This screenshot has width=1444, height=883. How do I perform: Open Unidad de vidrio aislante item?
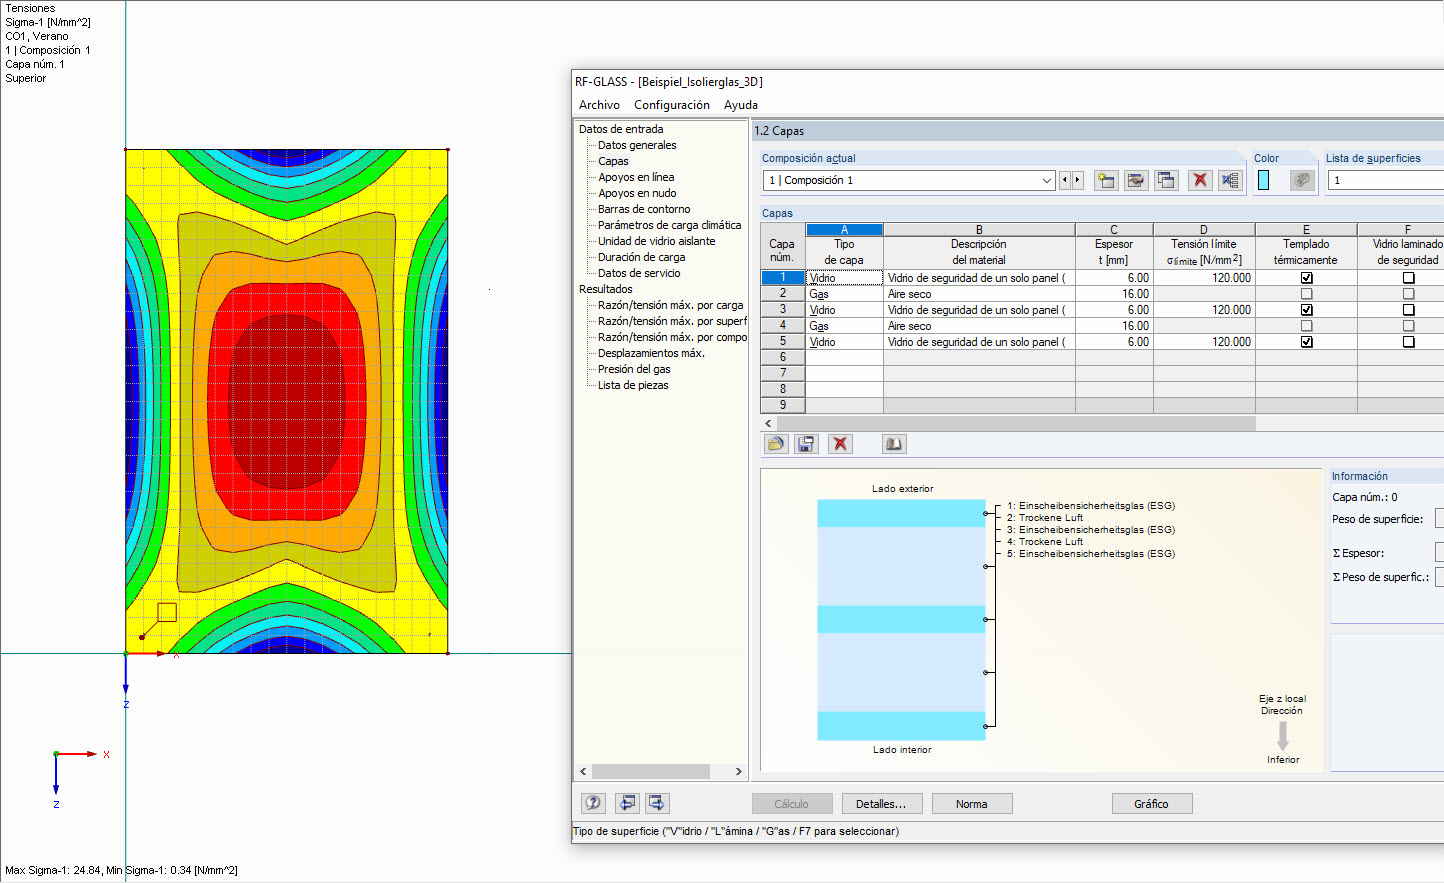(x=656, y=241)
